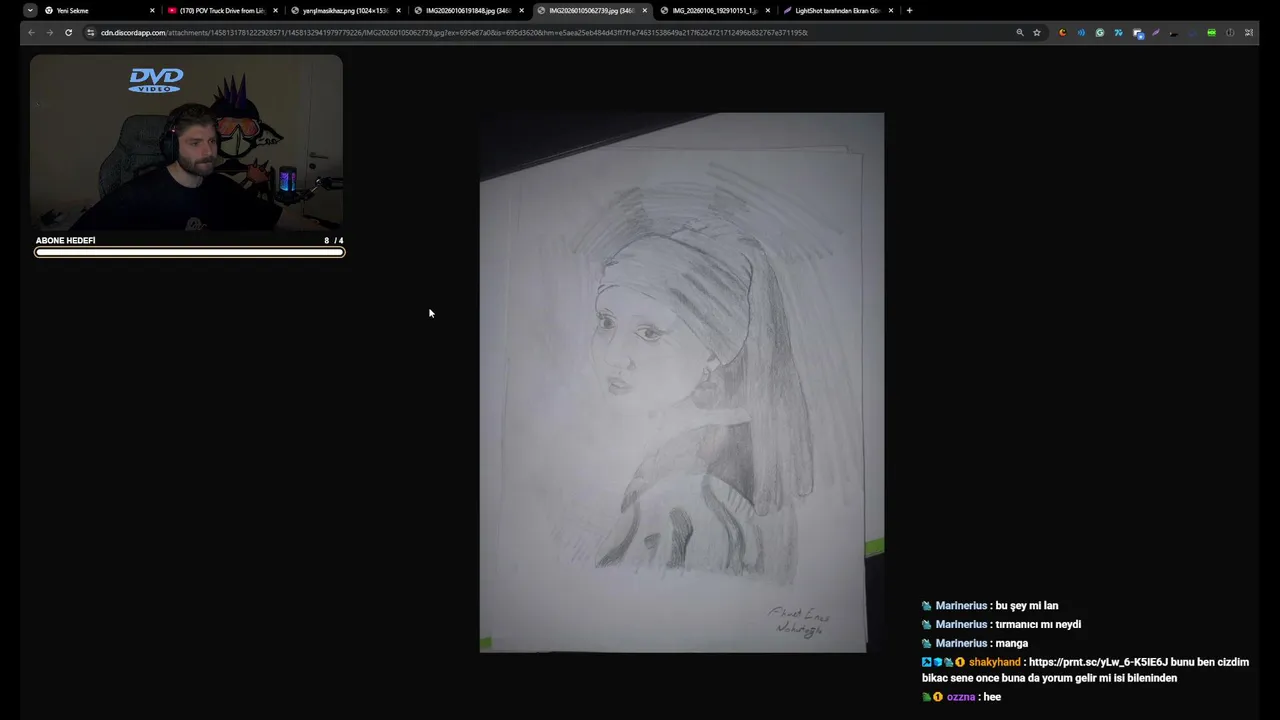
Task: Click Marinerius in the 'tırmanıcı mı neydi' message
Action: point(961,625)
